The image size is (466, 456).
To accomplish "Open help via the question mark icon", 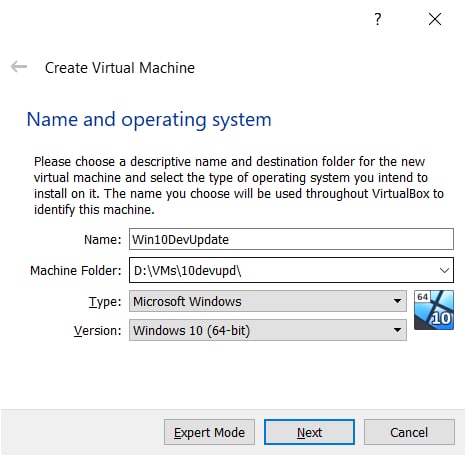I will (x=377, y=19).
